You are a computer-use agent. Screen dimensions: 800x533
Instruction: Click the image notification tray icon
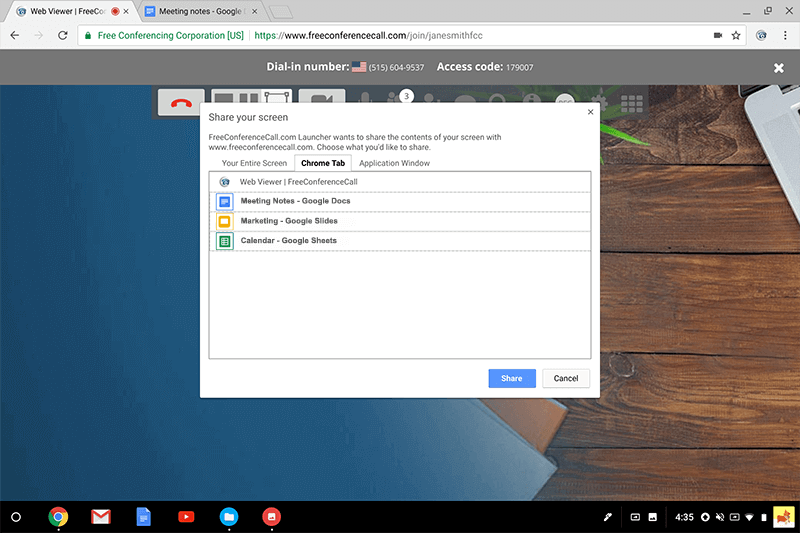(653, 517)
